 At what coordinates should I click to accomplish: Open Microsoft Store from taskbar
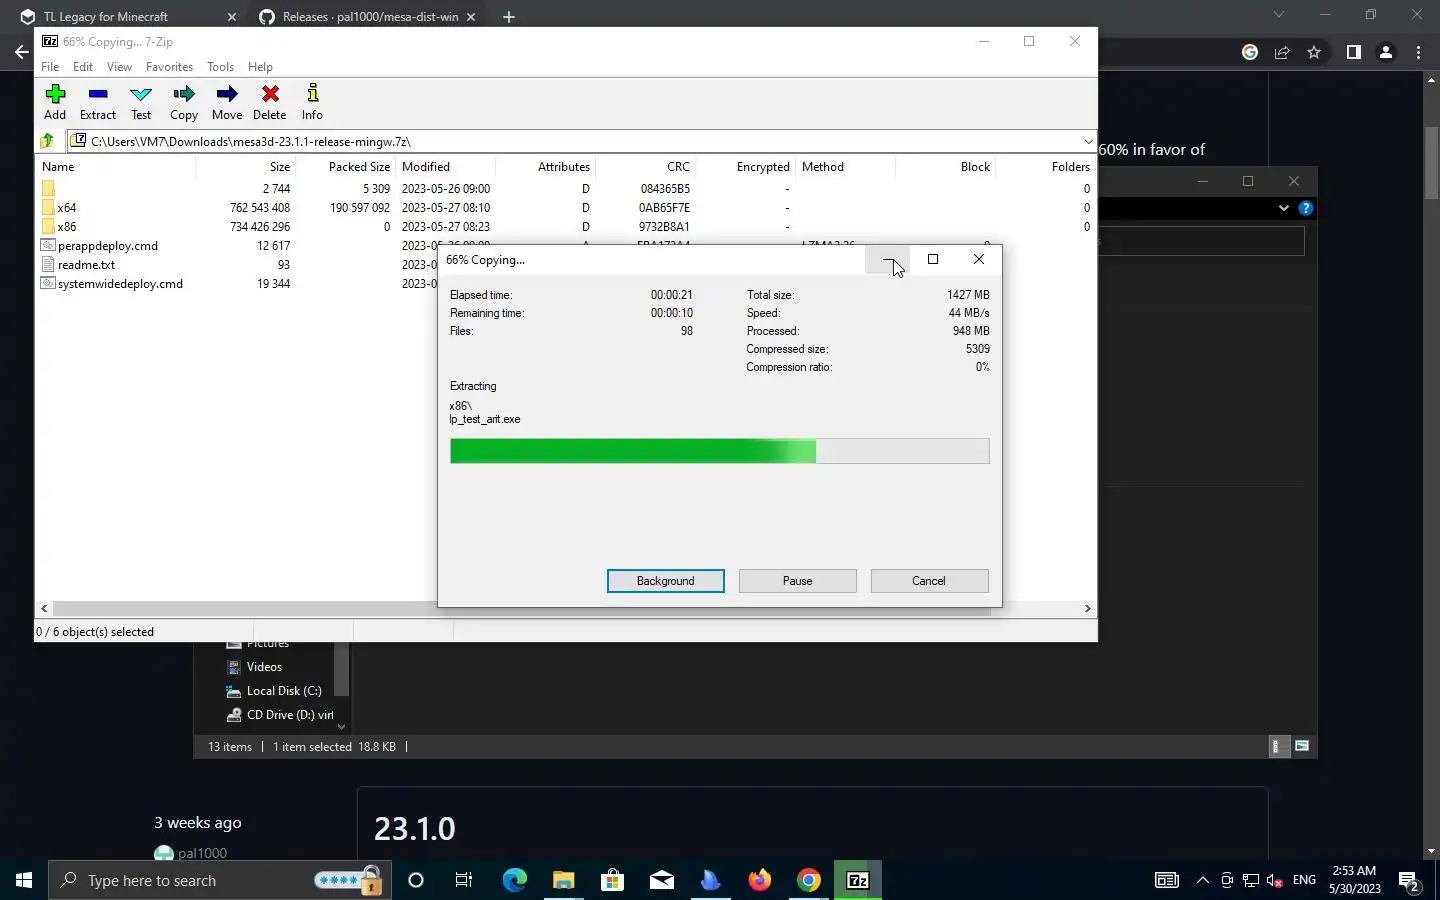[x=612, y=880]
